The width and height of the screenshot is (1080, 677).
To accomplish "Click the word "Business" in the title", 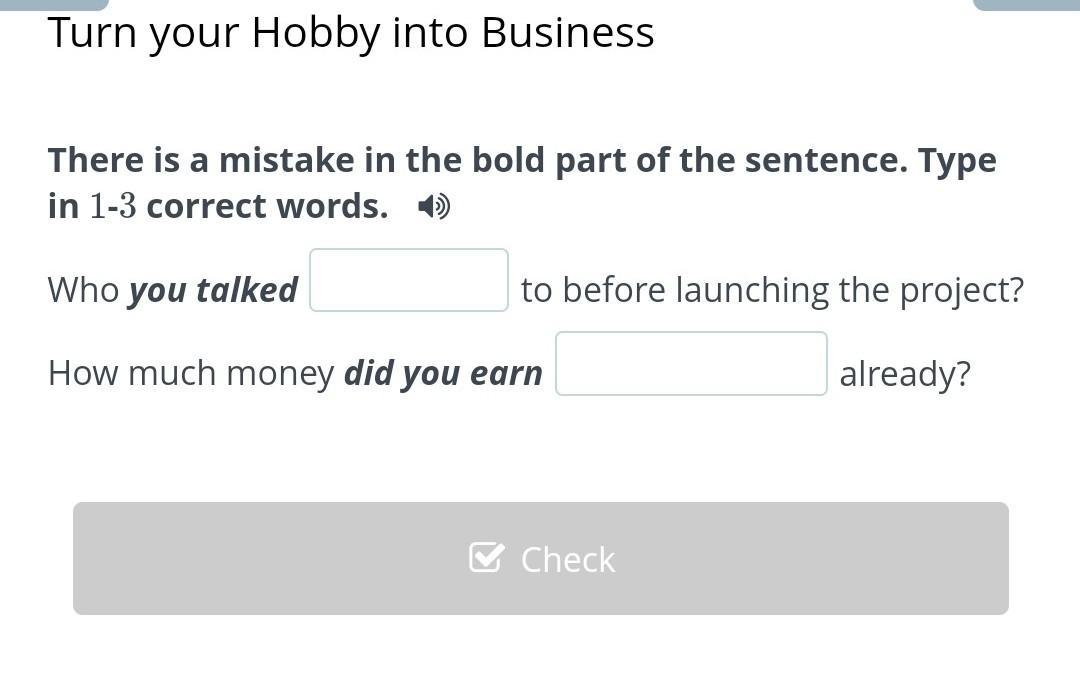I will pos(567,33).
